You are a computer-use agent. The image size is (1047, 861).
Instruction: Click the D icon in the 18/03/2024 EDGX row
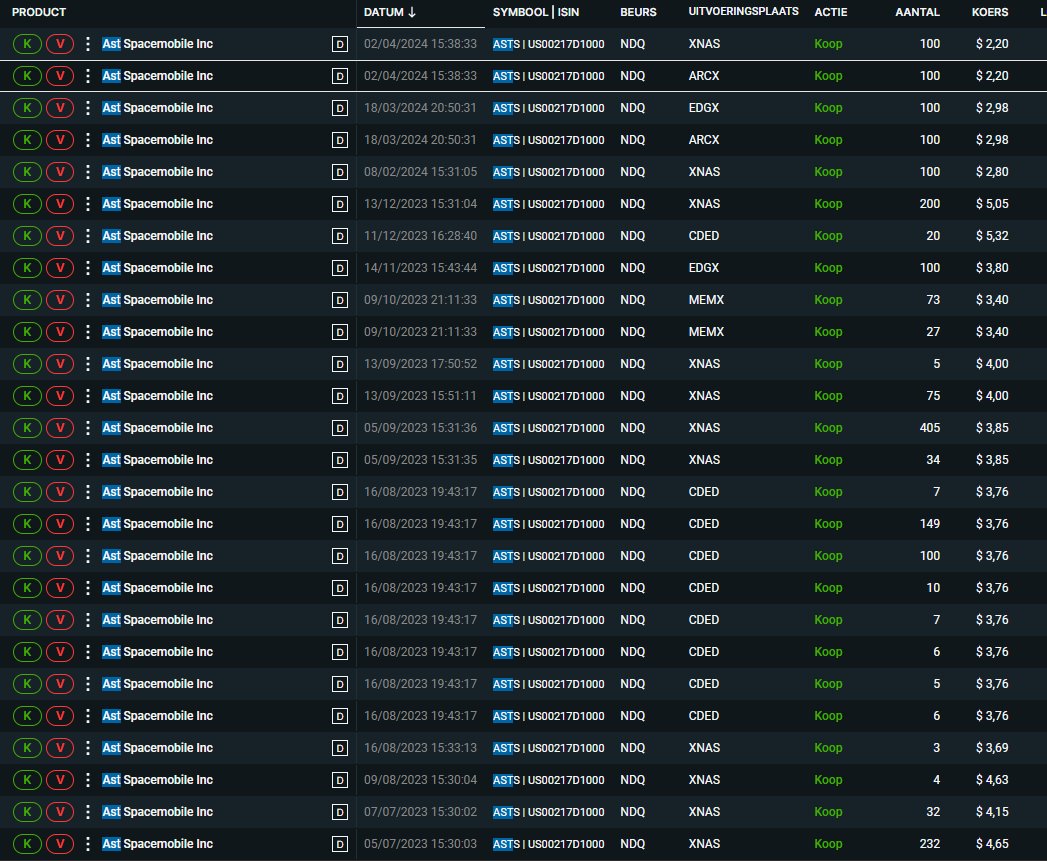click(x=340, y=108)
